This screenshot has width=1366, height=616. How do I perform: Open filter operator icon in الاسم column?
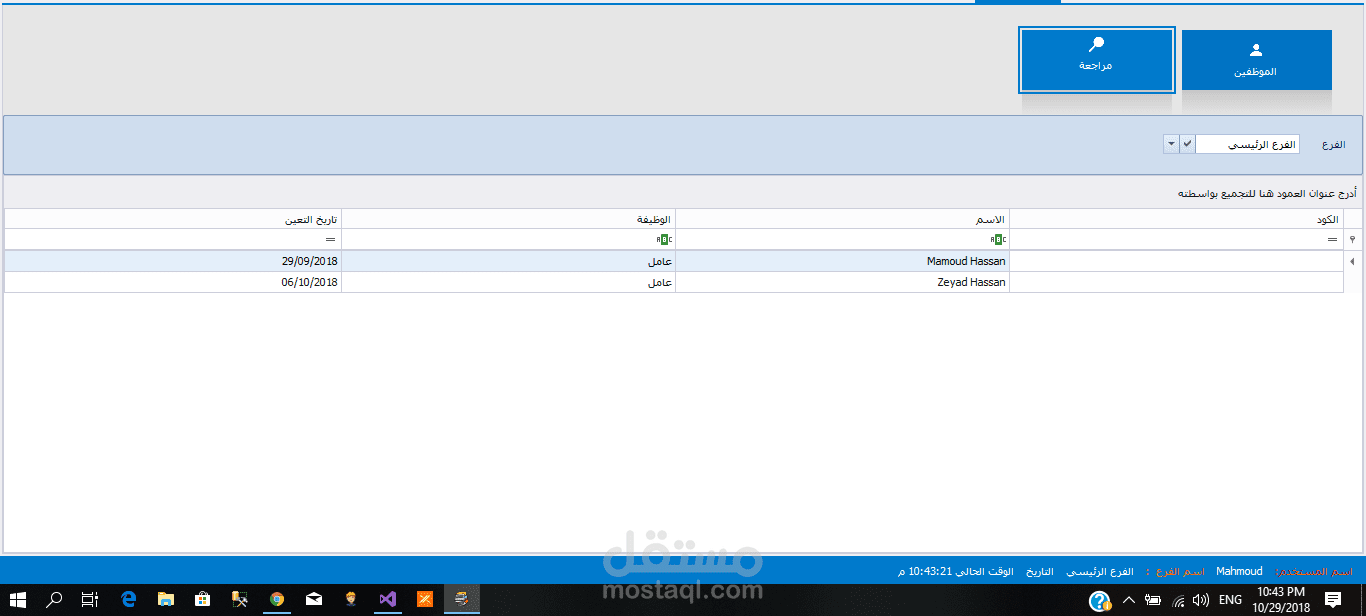(x=998, y=240)
